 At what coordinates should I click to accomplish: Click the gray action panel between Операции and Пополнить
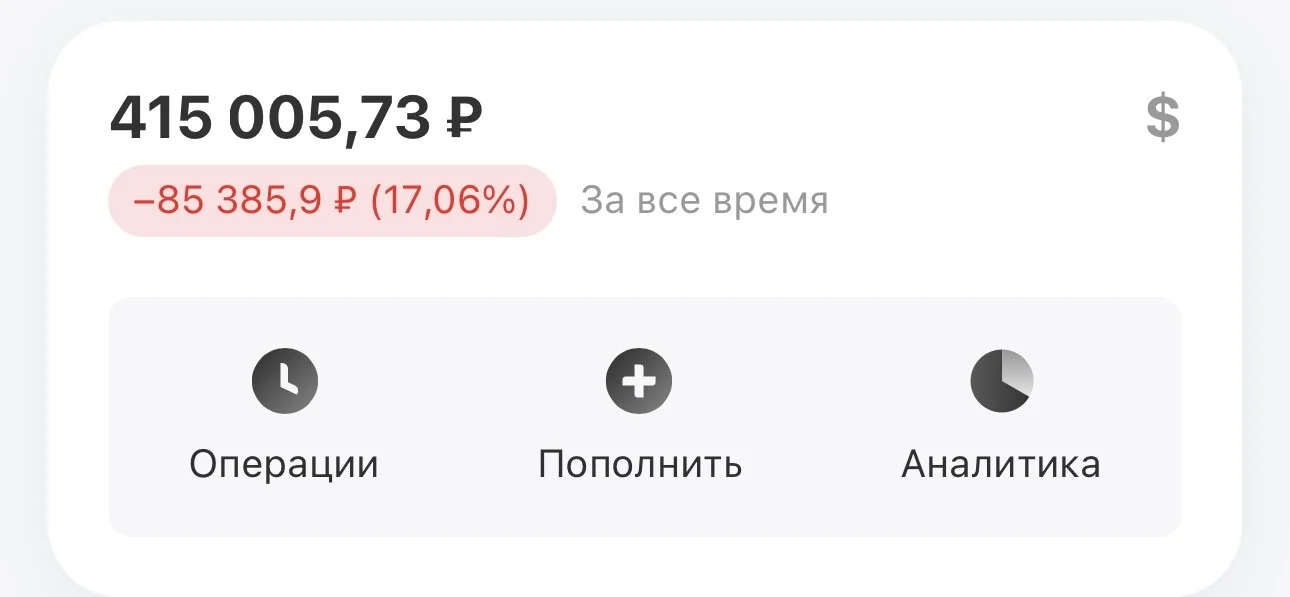[460, 417]
